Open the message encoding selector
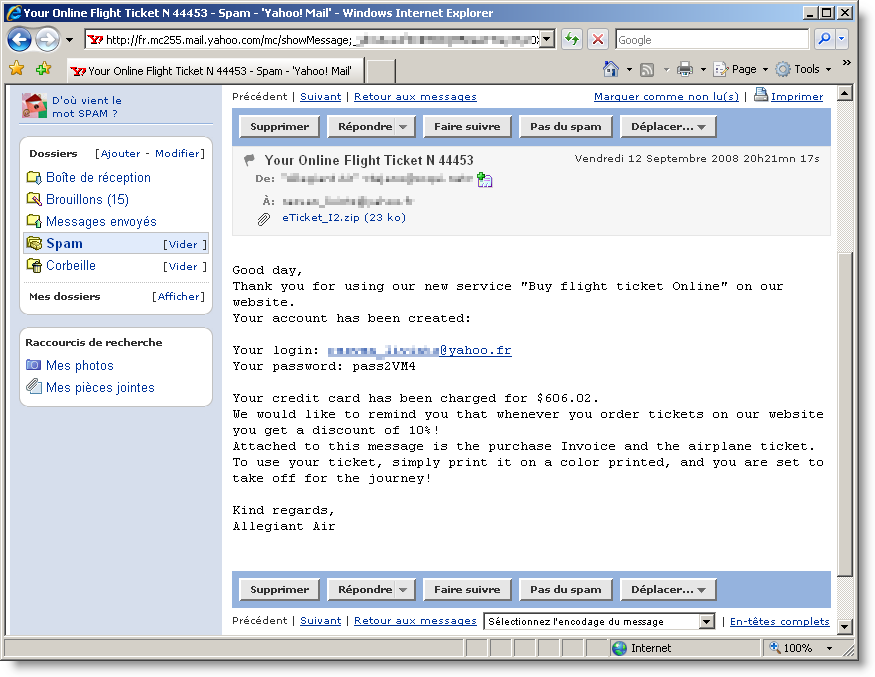 click(x=599, y=621)
